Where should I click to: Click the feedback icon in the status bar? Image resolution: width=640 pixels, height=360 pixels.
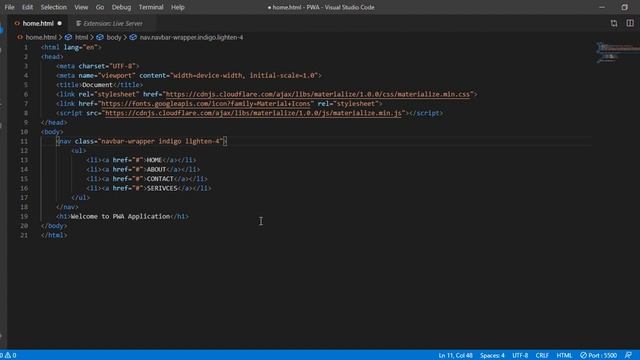[629, 355]
